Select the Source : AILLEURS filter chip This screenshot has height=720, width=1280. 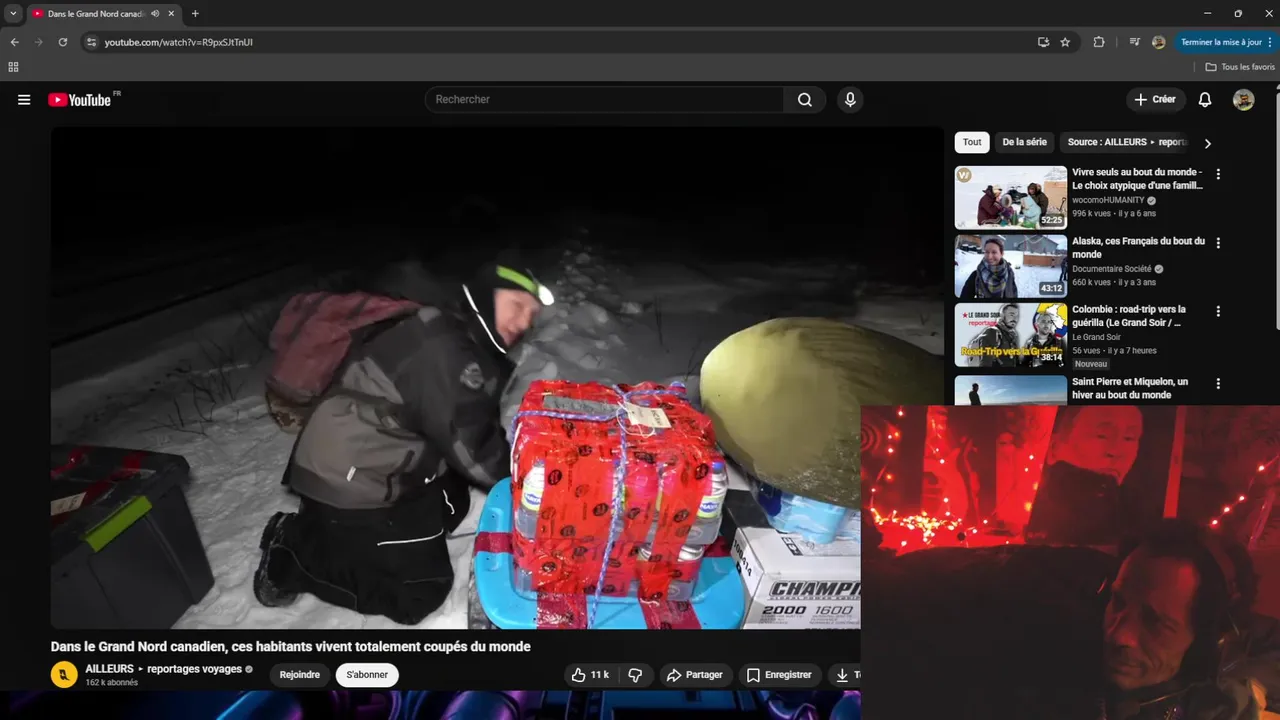(1126, 142)
